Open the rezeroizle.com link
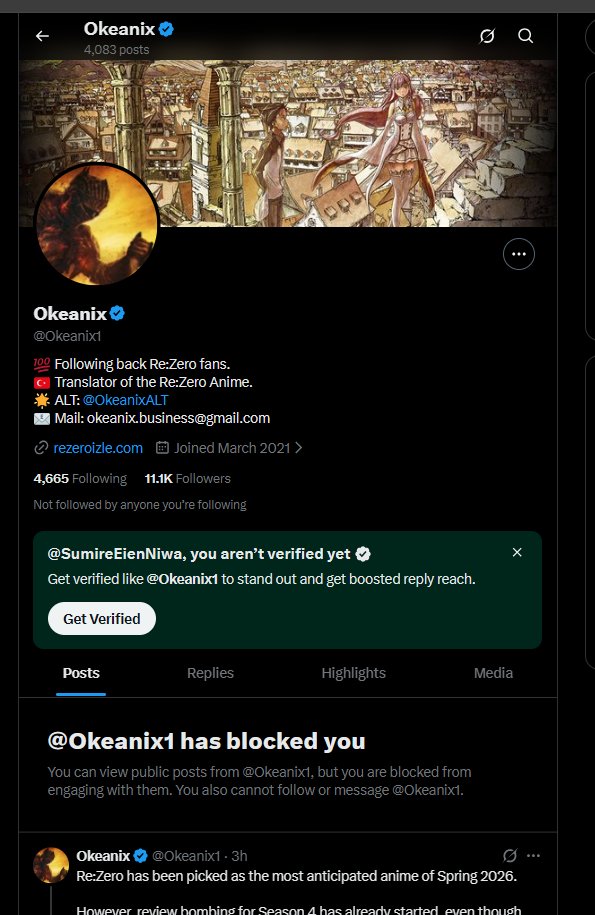The width and height of the screenshot is (595, 915). (x=98, y=448)
